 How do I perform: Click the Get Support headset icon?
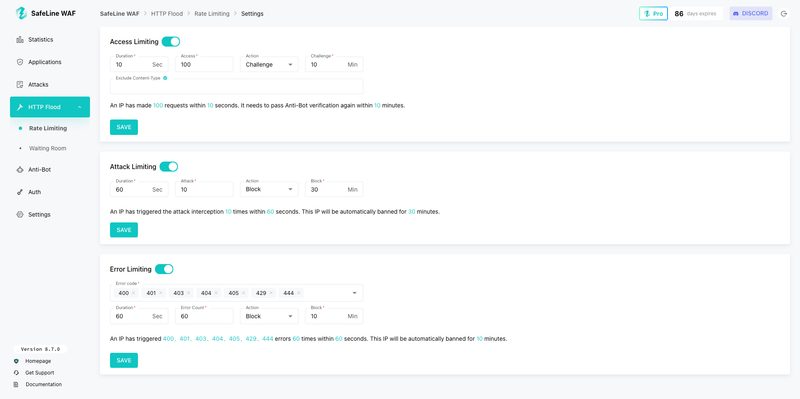[x=16, y=372]
